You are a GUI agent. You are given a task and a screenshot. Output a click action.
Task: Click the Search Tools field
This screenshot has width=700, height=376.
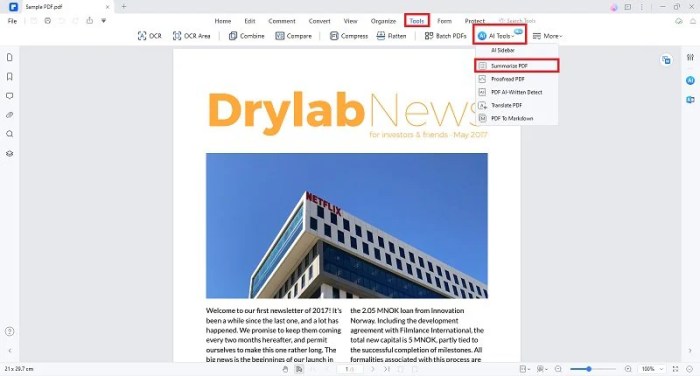pos(518,21)
